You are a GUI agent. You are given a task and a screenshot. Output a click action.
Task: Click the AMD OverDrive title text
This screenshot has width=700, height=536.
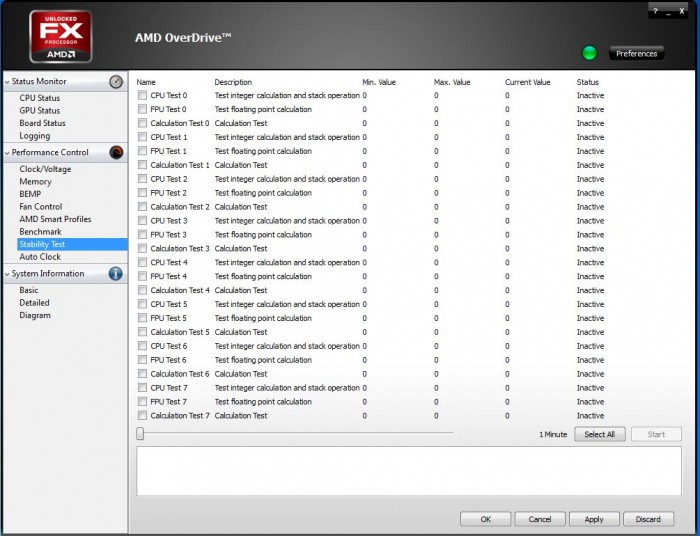(x=183, y=37)
